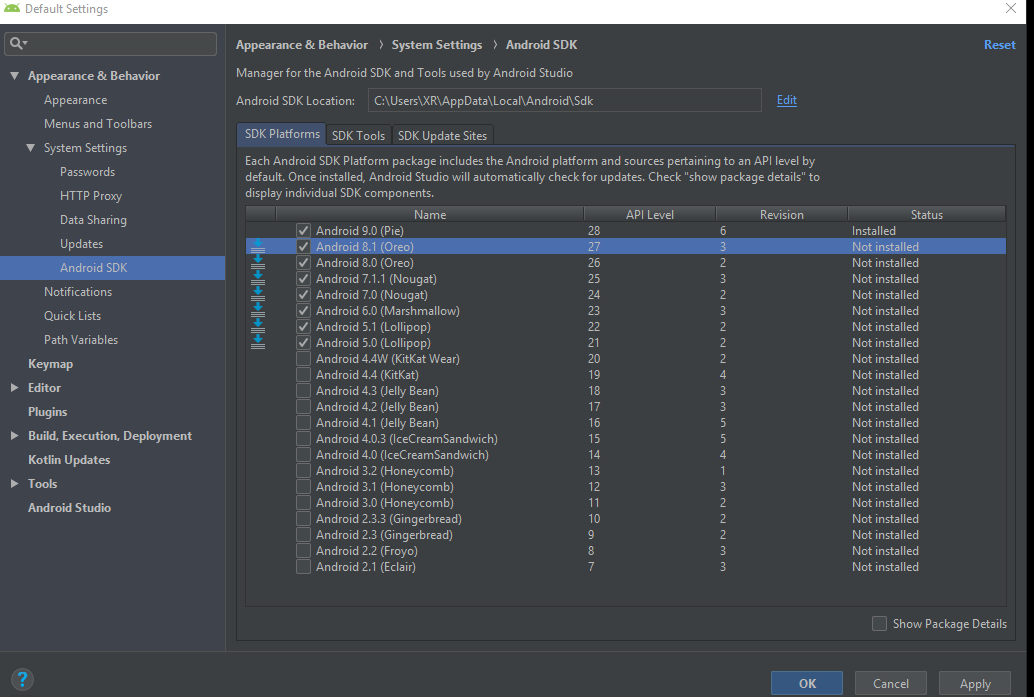The image size is (1034, 697).
Task: Uncheck Android 8.1 (Oreo) checkbox
Action: (x=303, y=247)
